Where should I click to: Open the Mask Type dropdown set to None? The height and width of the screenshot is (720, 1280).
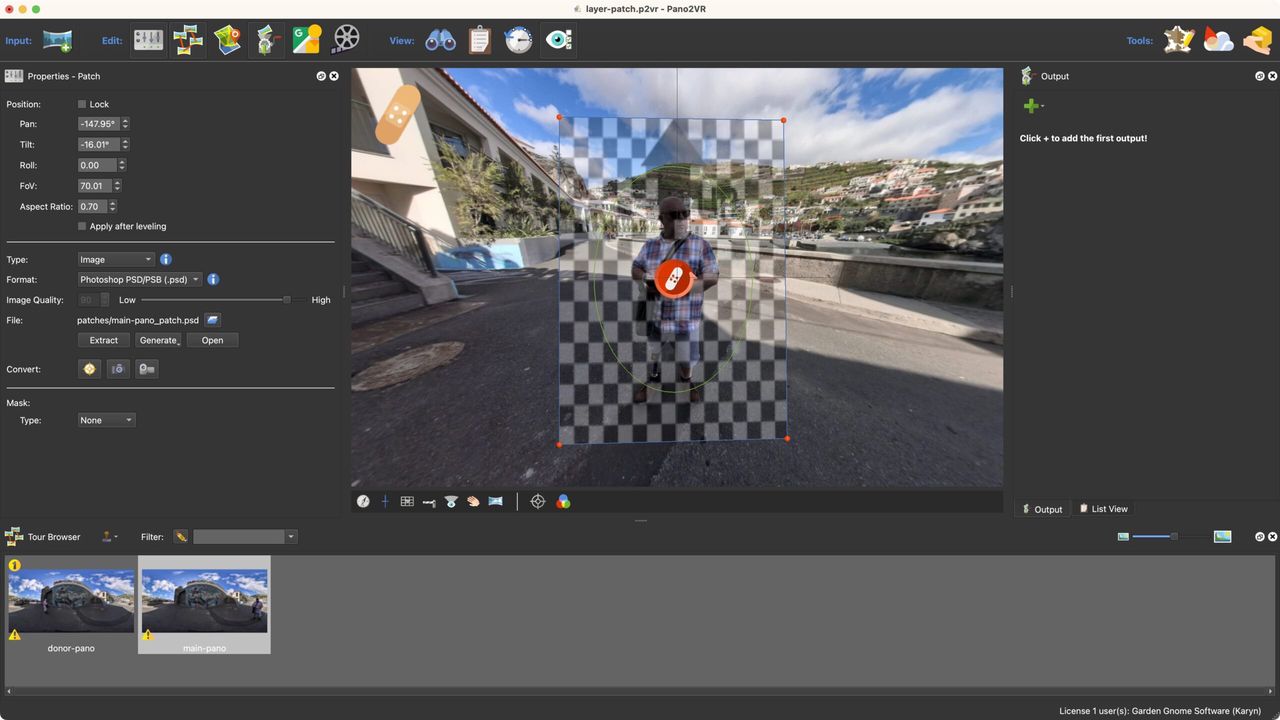106,421
